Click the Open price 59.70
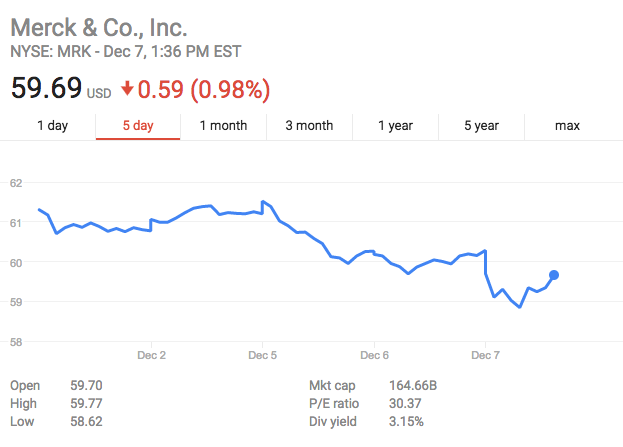The image size is (623, 447). [x=86, y=385]
